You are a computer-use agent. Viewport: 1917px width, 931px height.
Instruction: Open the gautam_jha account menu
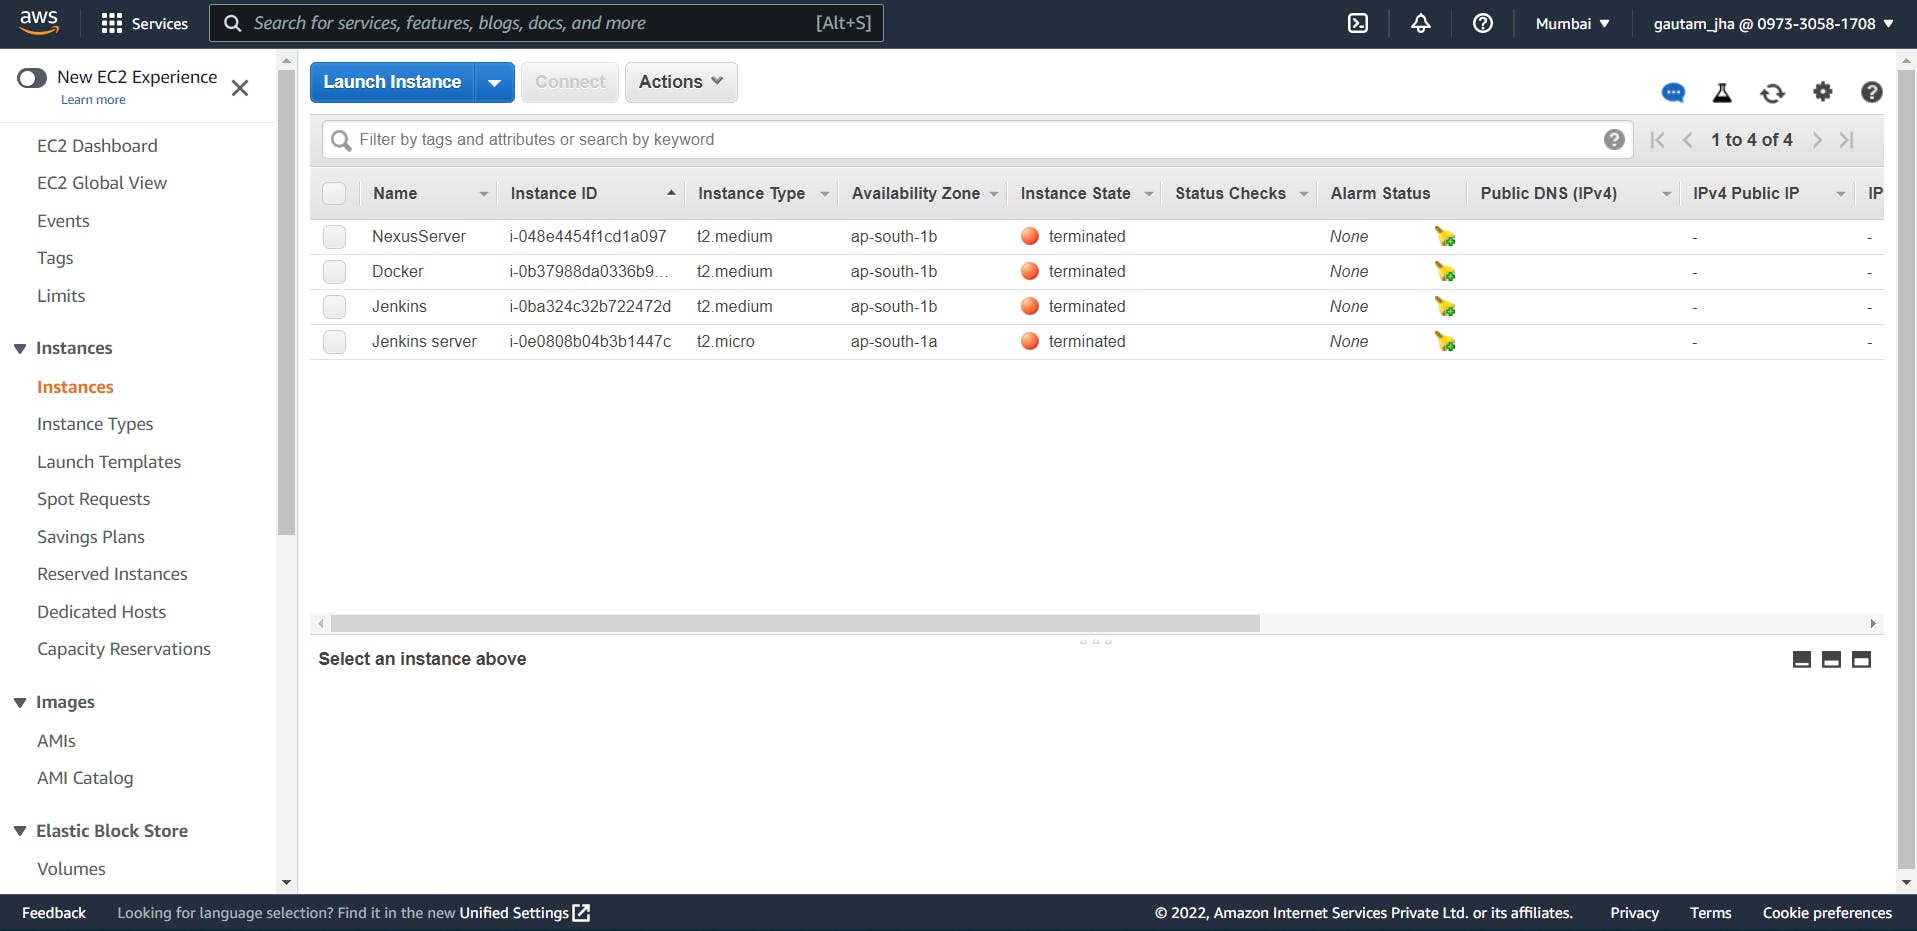[1773, 23]
